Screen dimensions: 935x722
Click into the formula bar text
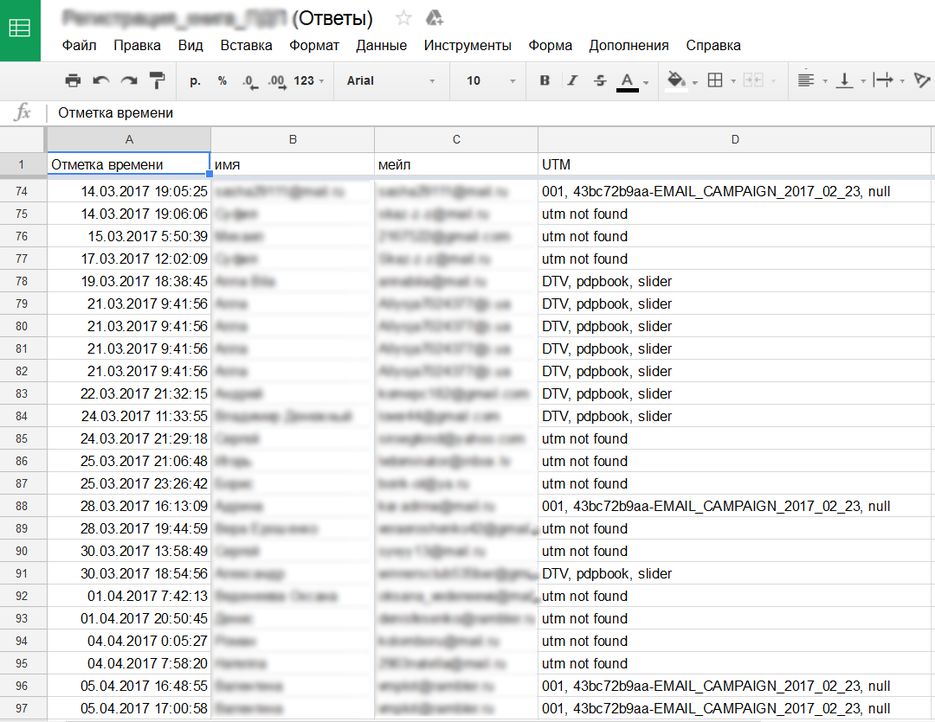click(x=115, y=113)
